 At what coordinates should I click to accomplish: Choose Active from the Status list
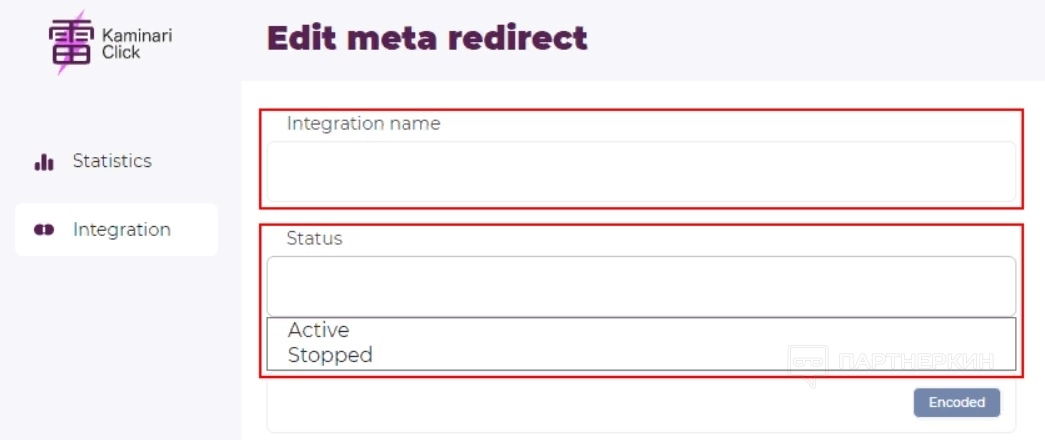pos(319,330)
